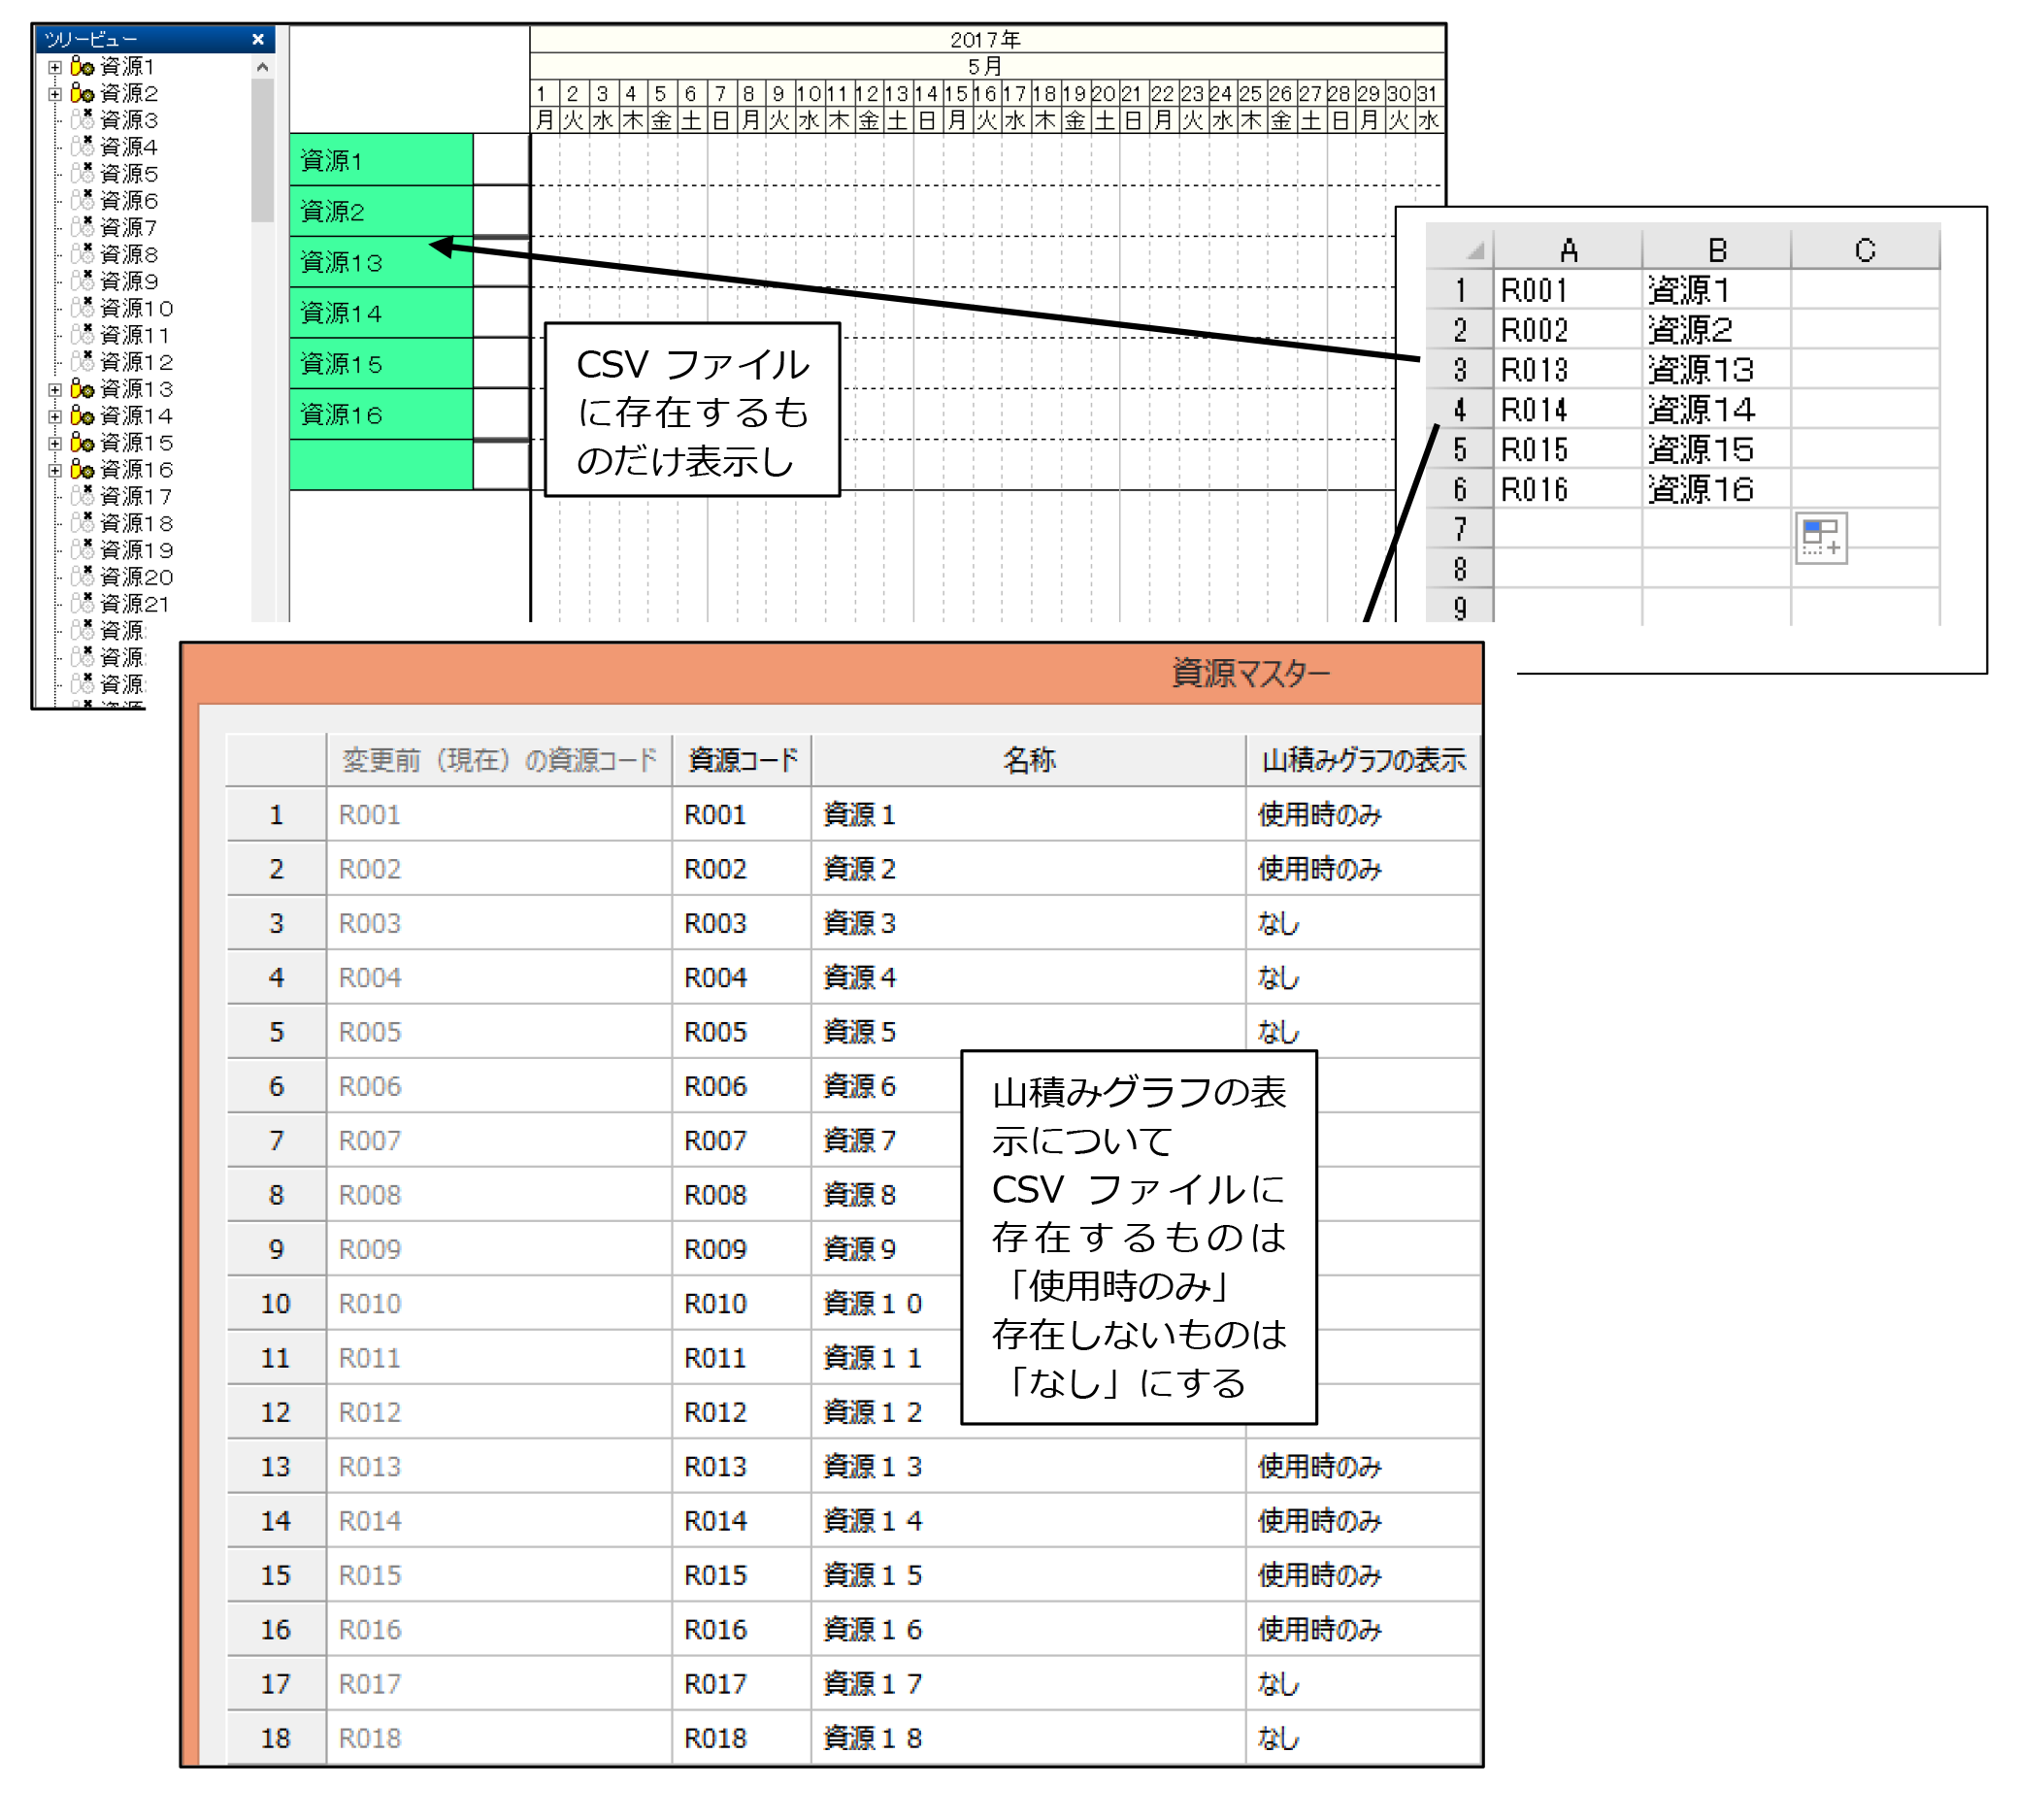Select column B header in the spreadsheet
This screenshot has height=1820, width=2018.
1716,249
